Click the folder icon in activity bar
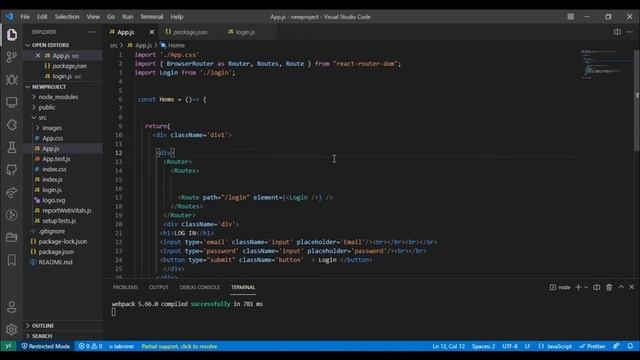This screenshot has height=360, width=640. pyautogui.click(x=11, y=237)
